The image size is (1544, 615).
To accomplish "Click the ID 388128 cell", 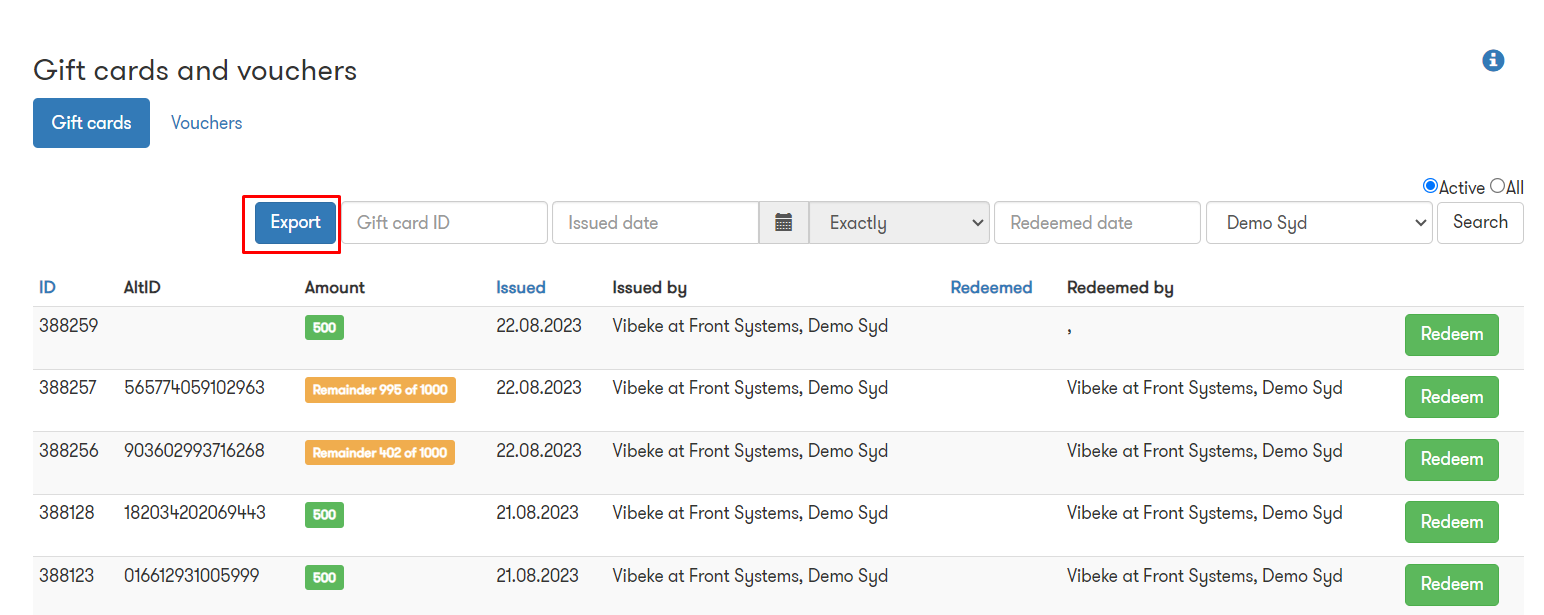I will click(67, 513).
